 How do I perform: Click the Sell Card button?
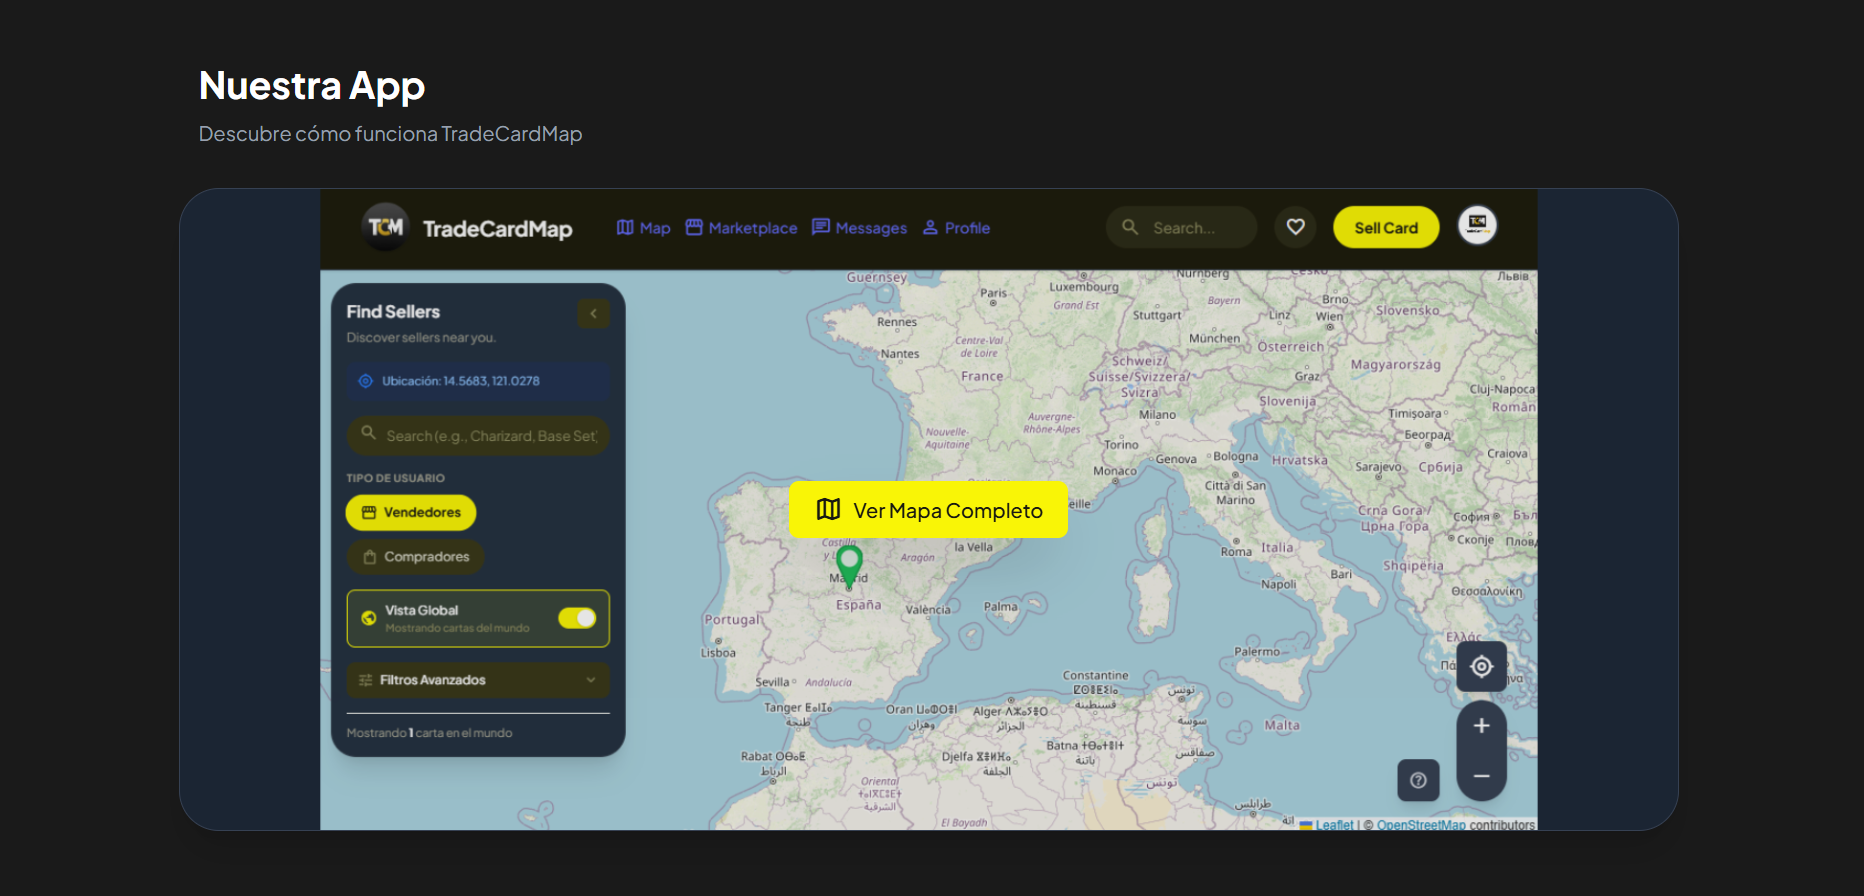(1386, 227)
